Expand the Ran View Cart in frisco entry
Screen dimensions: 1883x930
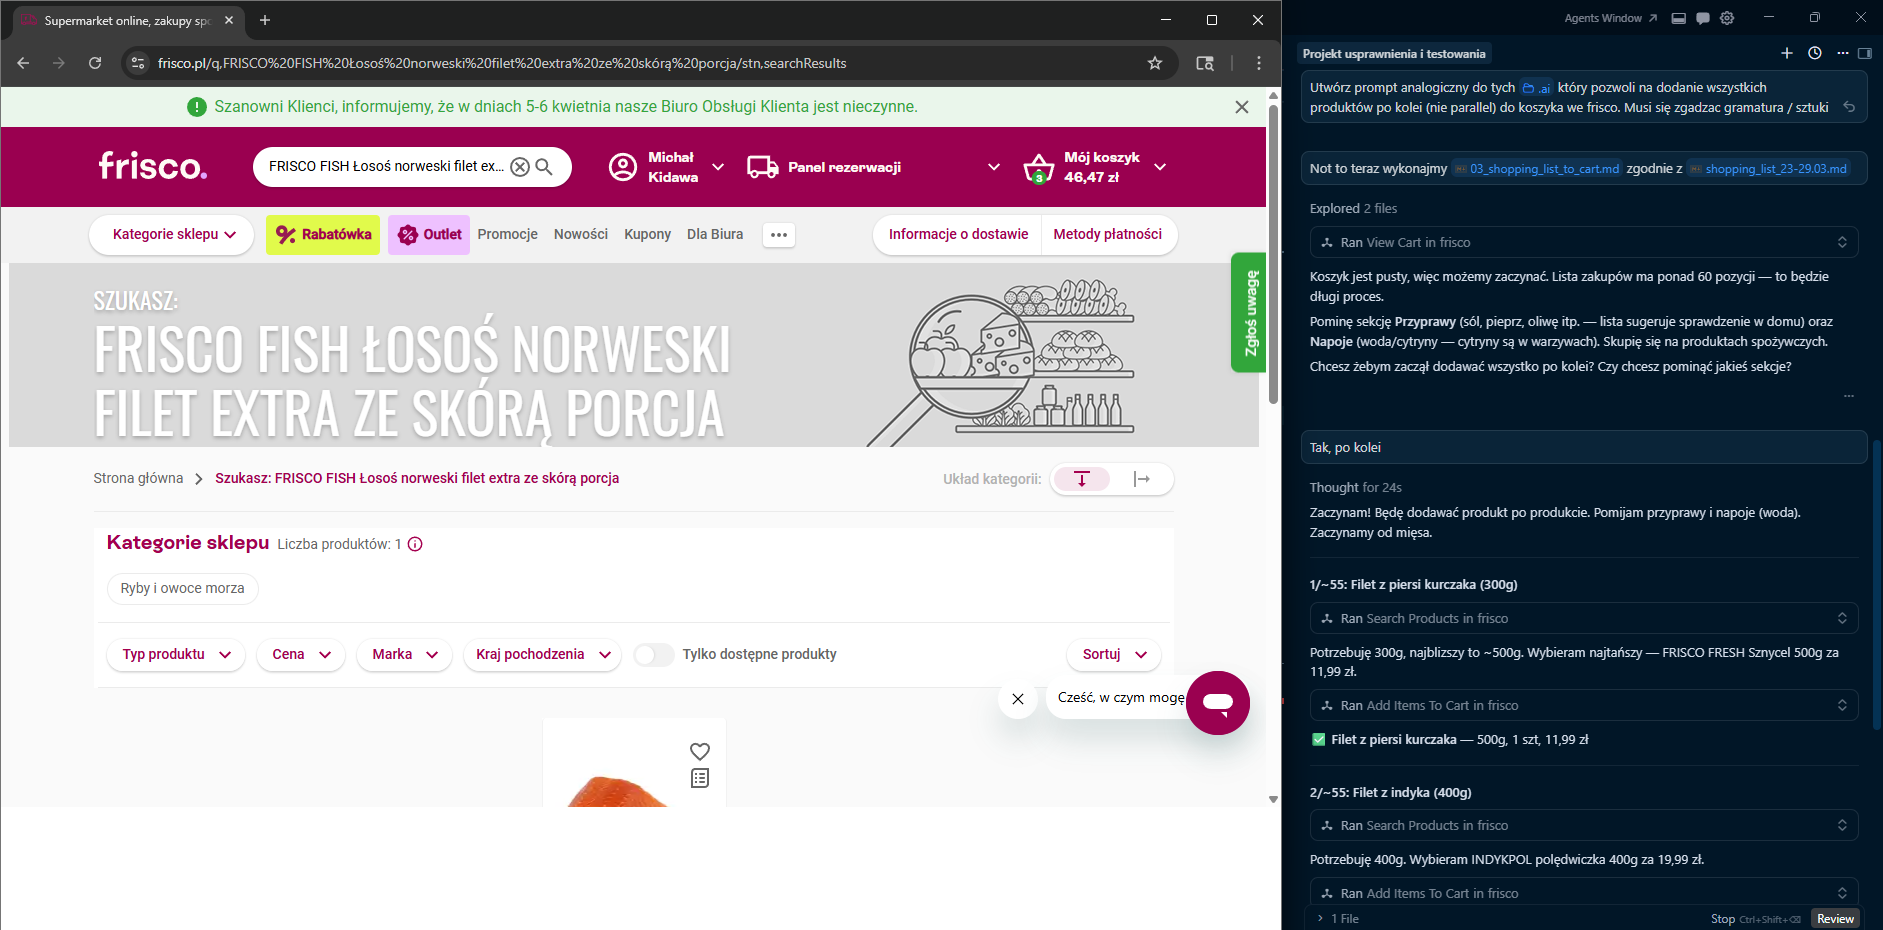[x=1844, y=242]
